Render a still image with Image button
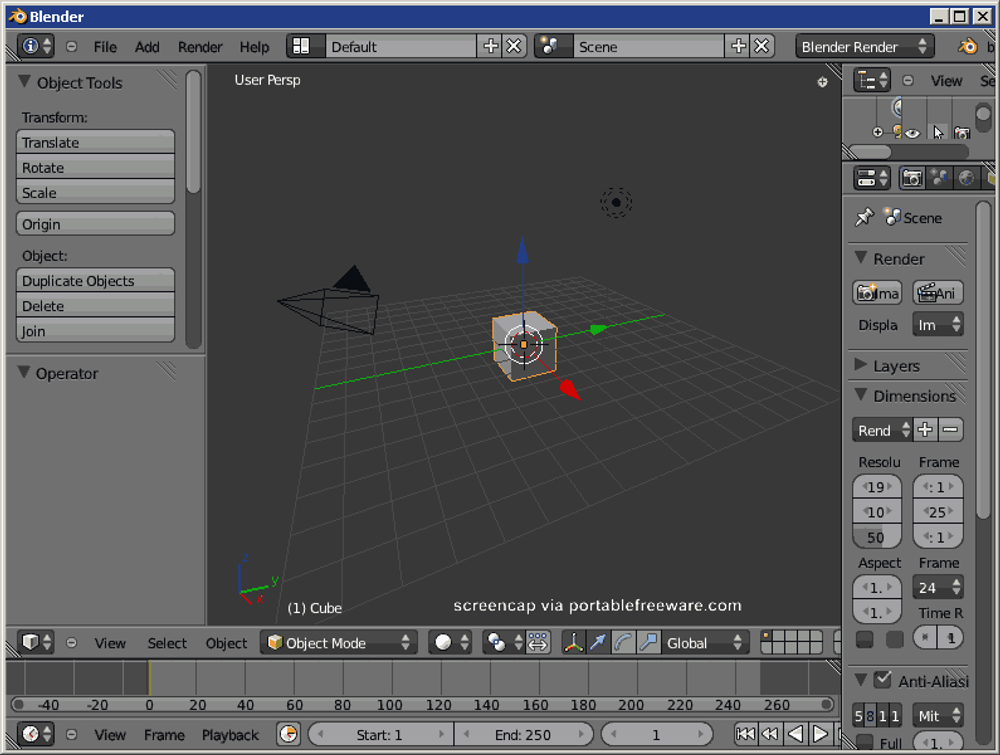This screenshot has width=1000, height=755. tap(878, 293)
